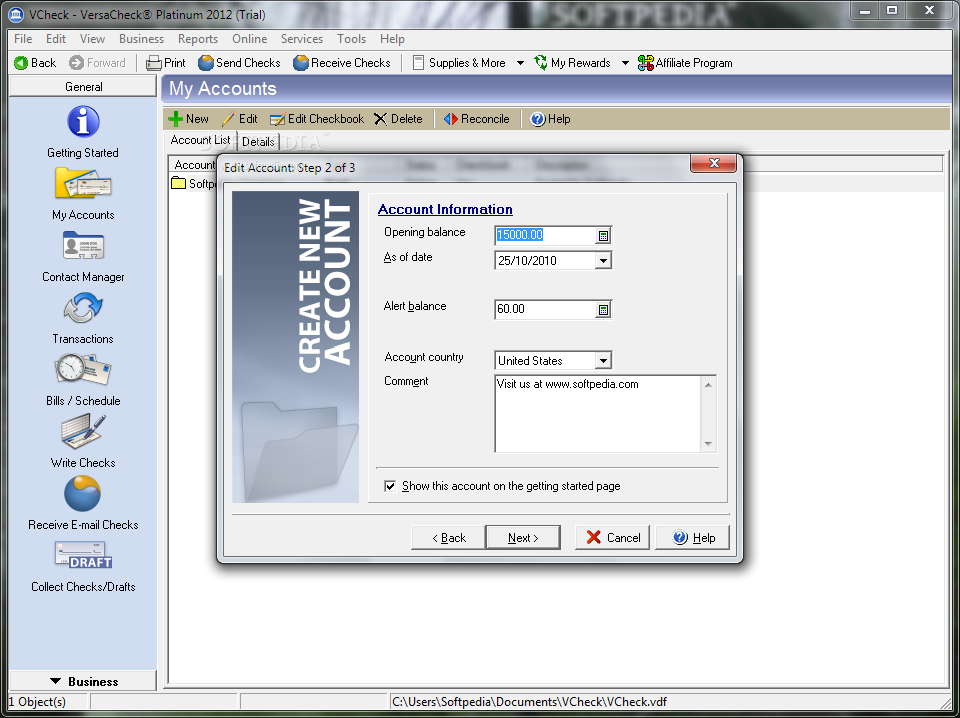Click the Forward toolbar button
This screenshot has height=718, width=960.
coord(97,62)
